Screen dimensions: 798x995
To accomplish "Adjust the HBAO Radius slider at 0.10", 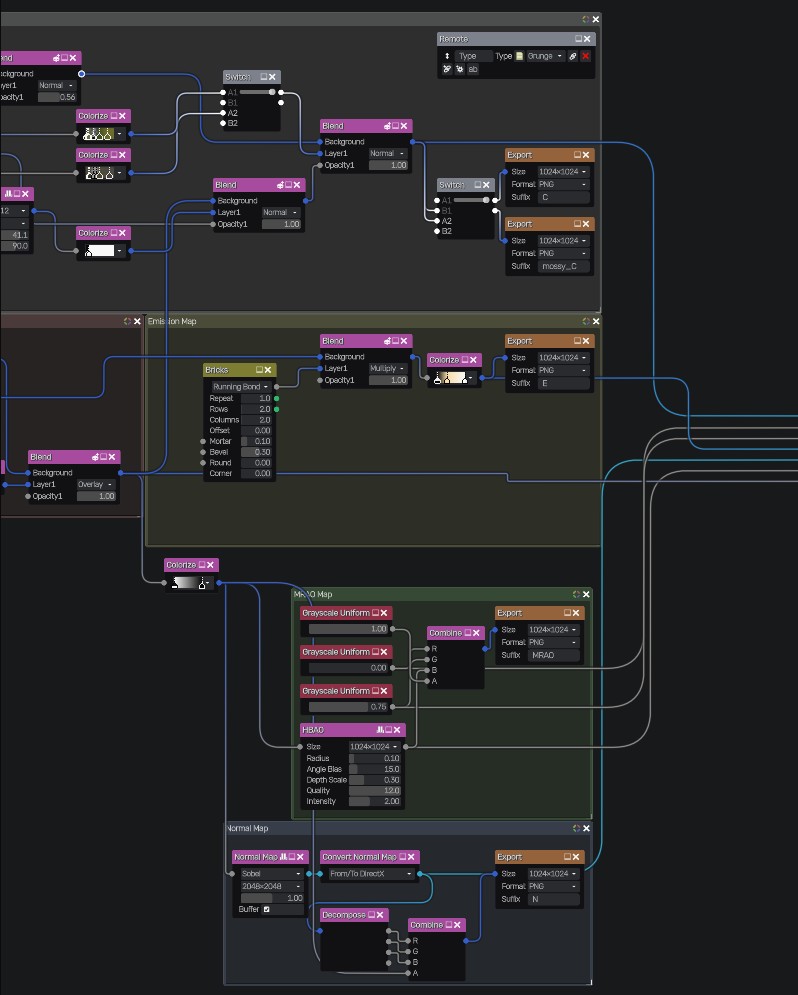I will [374, 758].
